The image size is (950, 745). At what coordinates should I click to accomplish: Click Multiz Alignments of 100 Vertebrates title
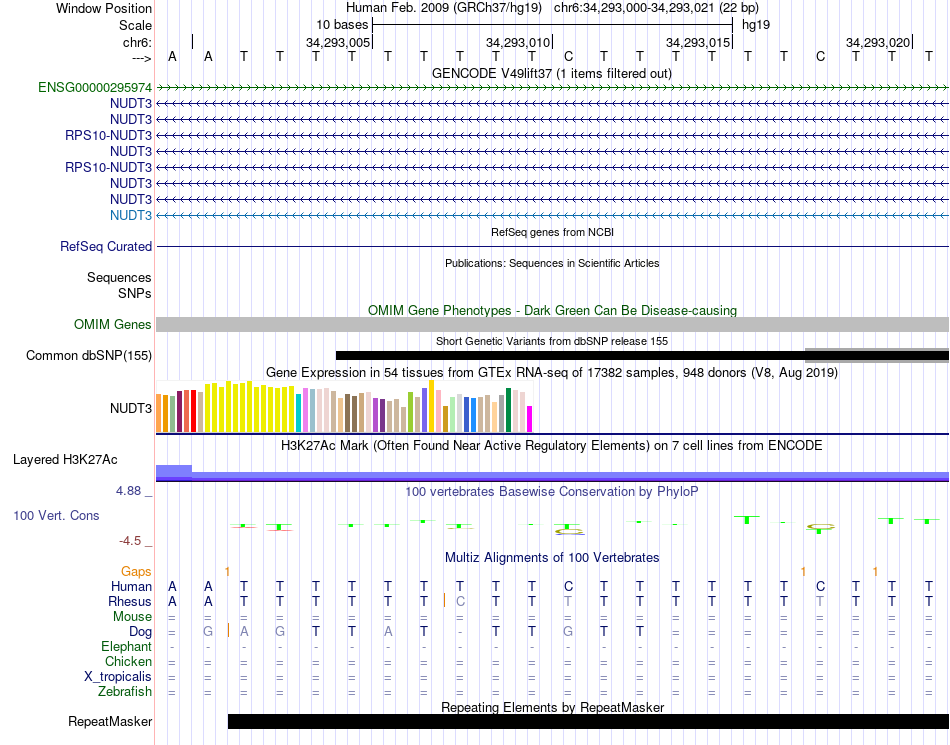[x=552, y=557]
